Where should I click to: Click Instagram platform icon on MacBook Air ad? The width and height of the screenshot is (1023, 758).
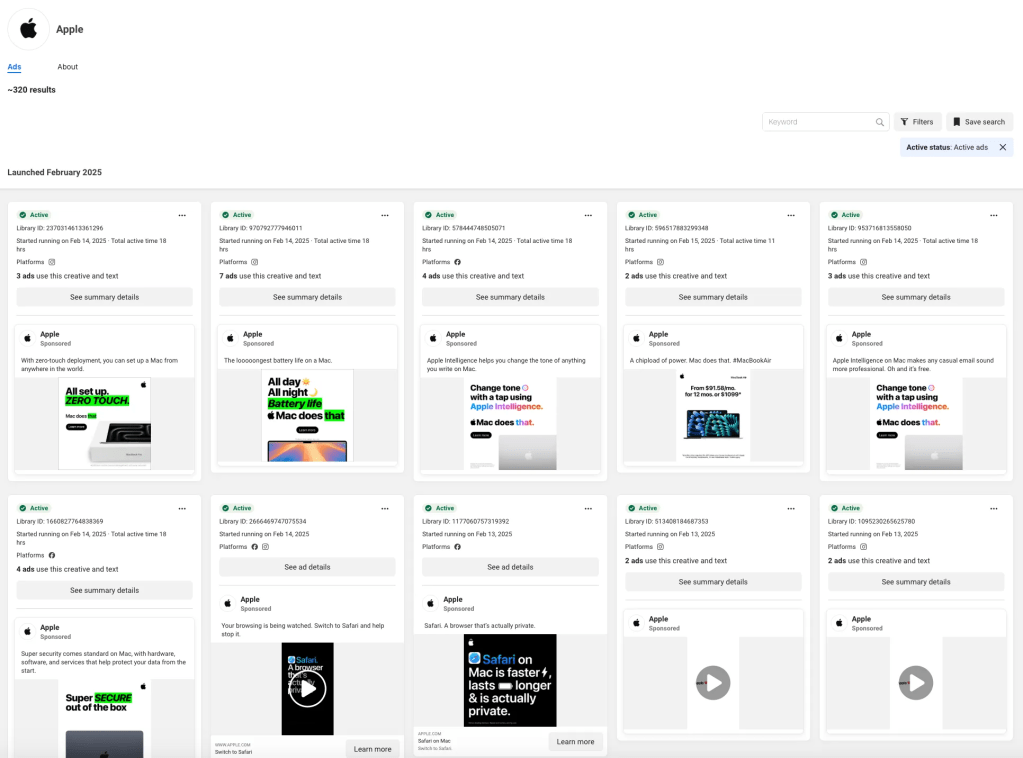click(660, 262)
